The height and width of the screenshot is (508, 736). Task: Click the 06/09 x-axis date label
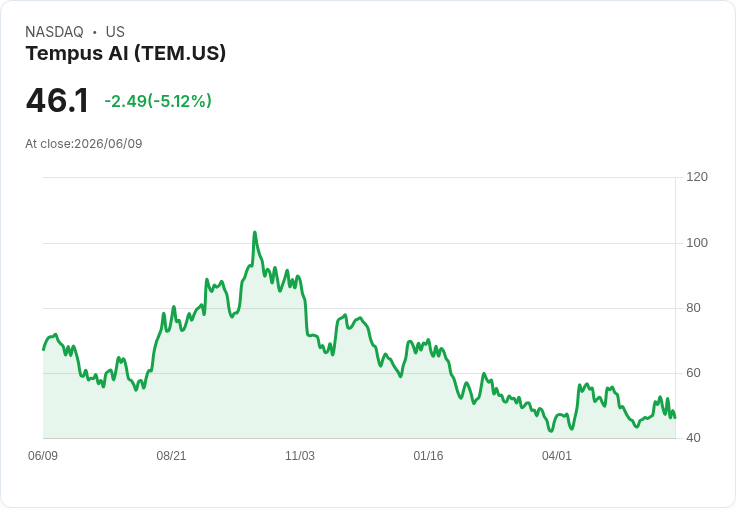pos(43,456)
